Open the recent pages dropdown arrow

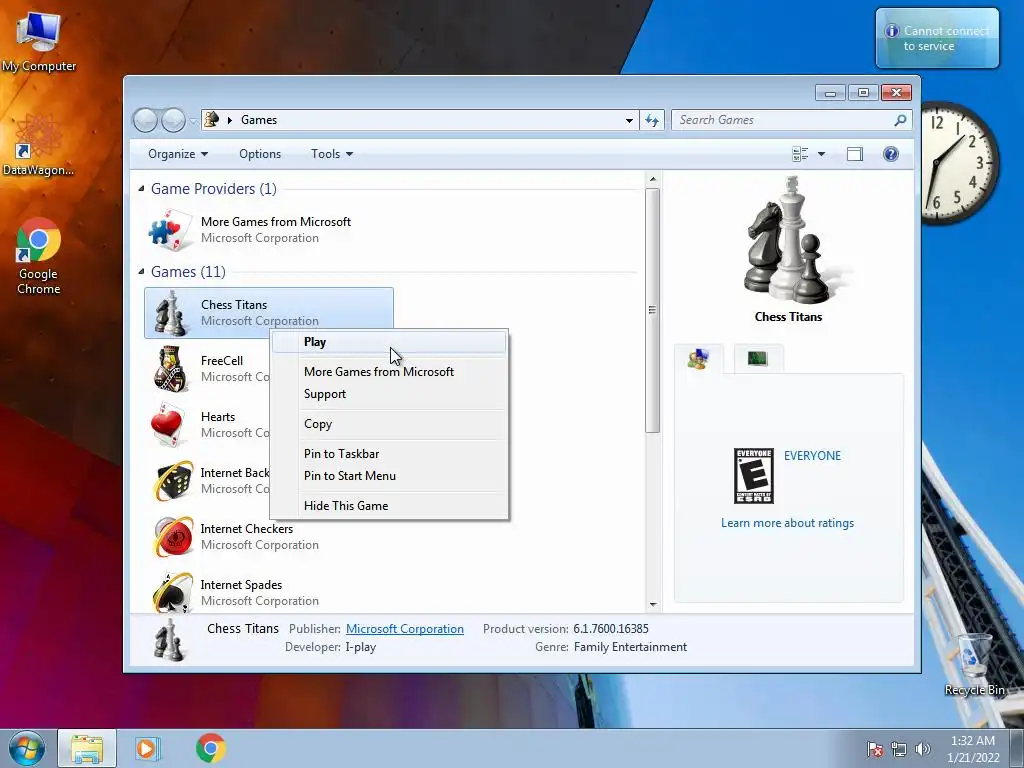point(193,121)
